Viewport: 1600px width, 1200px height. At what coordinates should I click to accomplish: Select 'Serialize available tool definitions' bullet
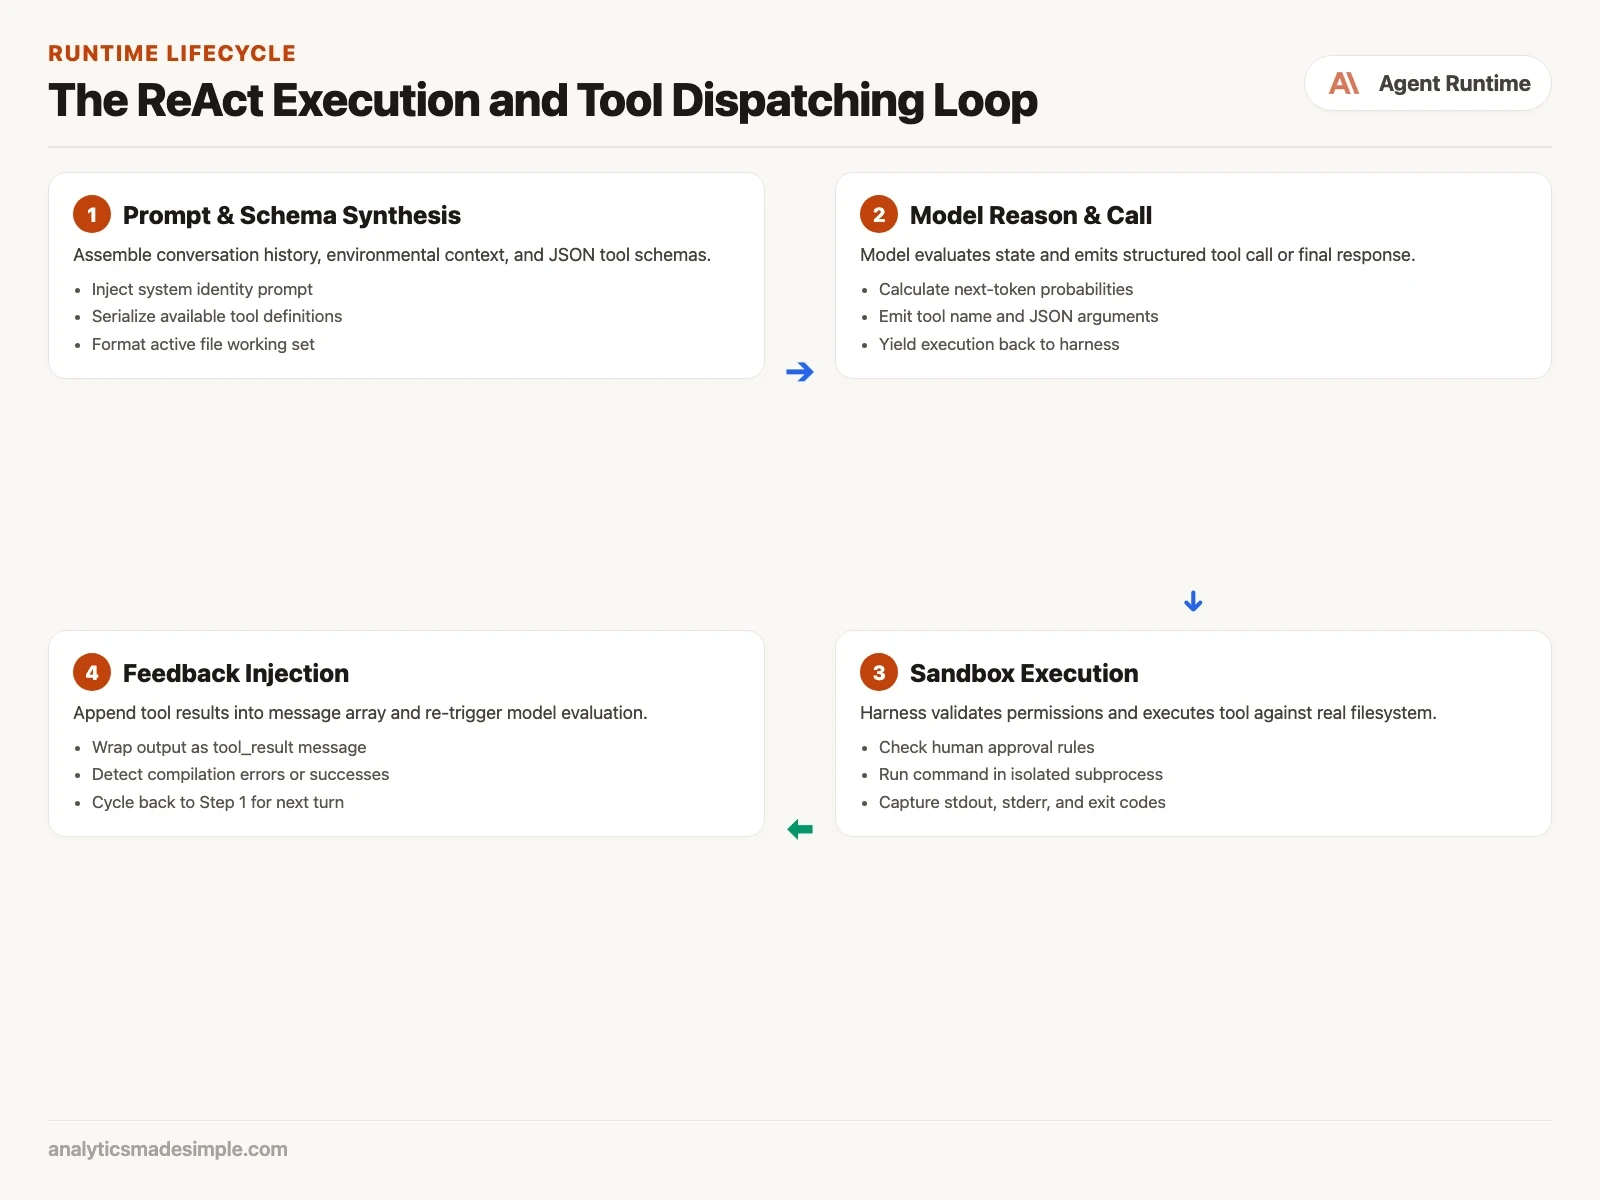(x=217, y=316)
